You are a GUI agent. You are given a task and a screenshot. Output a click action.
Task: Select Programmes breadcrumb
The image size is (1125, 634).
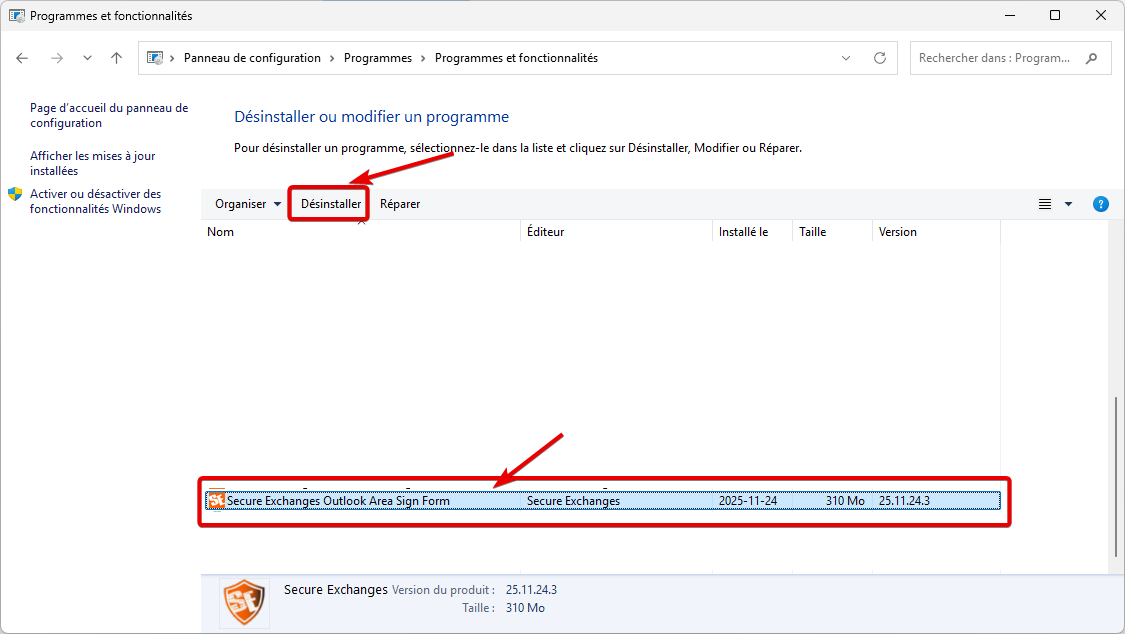377,58
